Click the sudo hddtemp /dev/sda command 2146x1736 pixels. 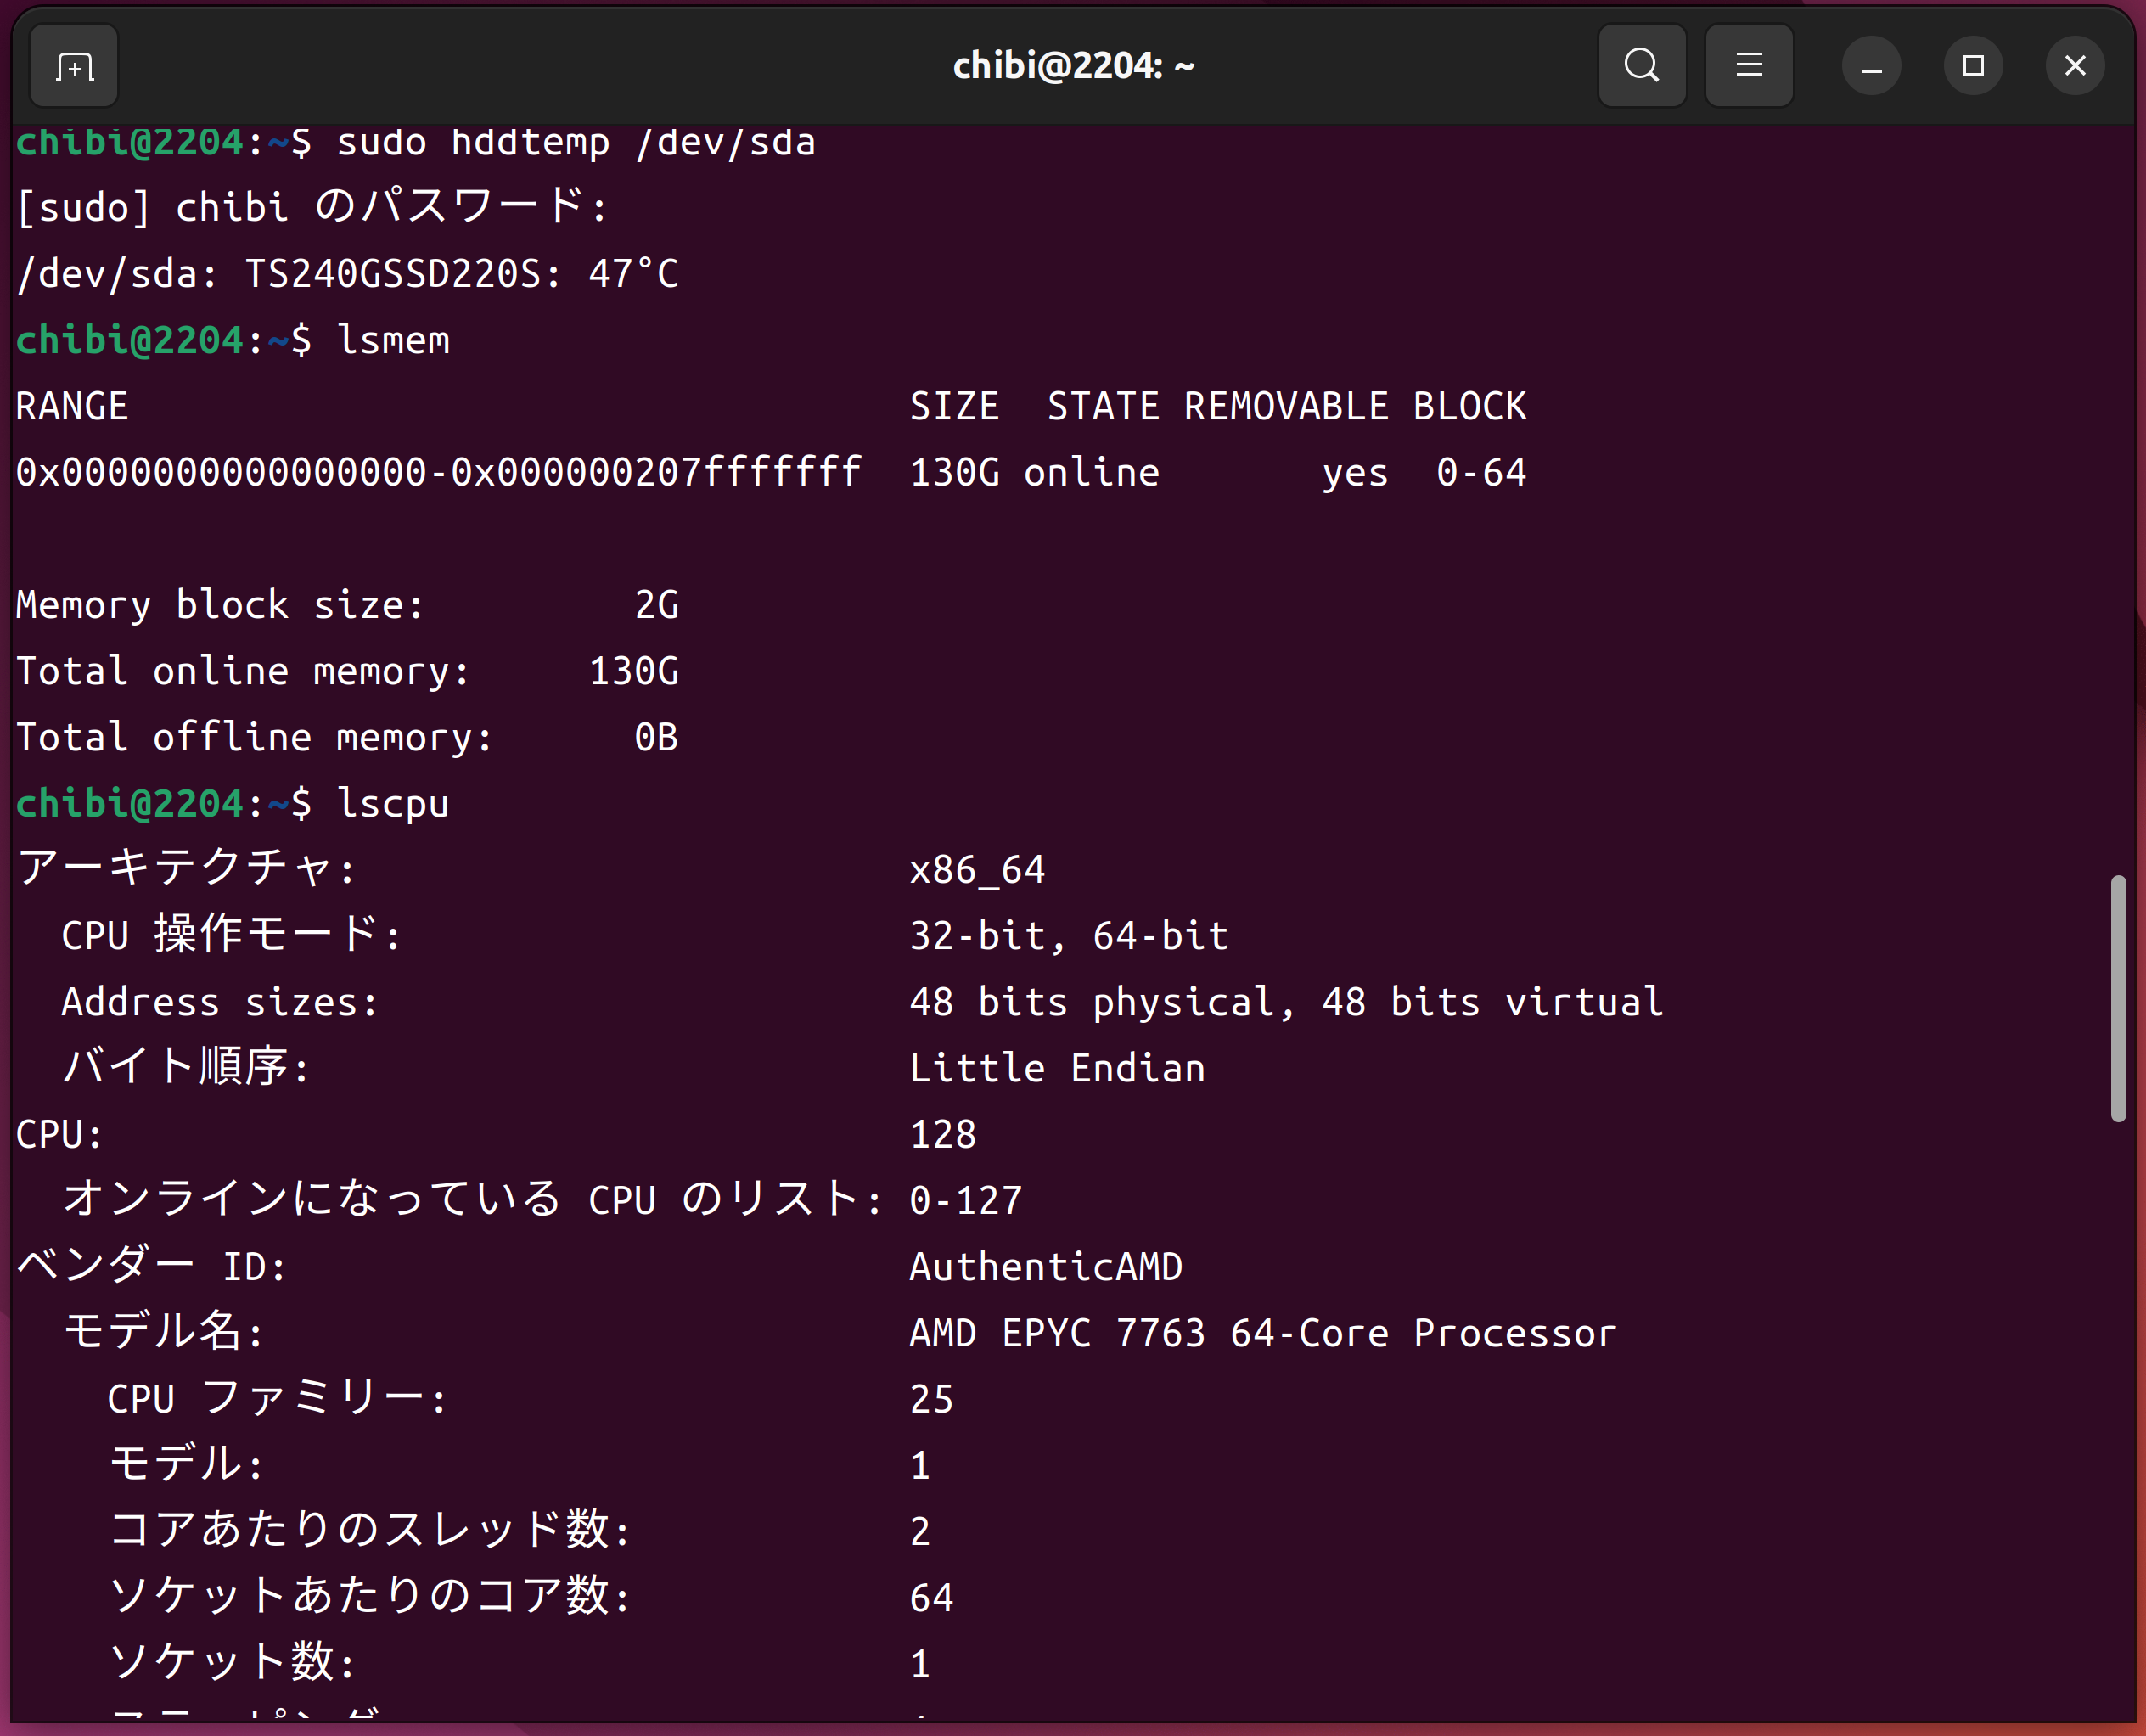pos(575,143)
